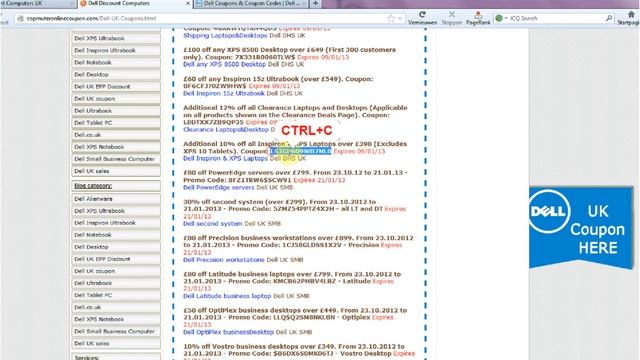Open Dell Inspiron Ultrabook above Blog category
This screenshot has height=360, width=640.
tap(116, 50)
